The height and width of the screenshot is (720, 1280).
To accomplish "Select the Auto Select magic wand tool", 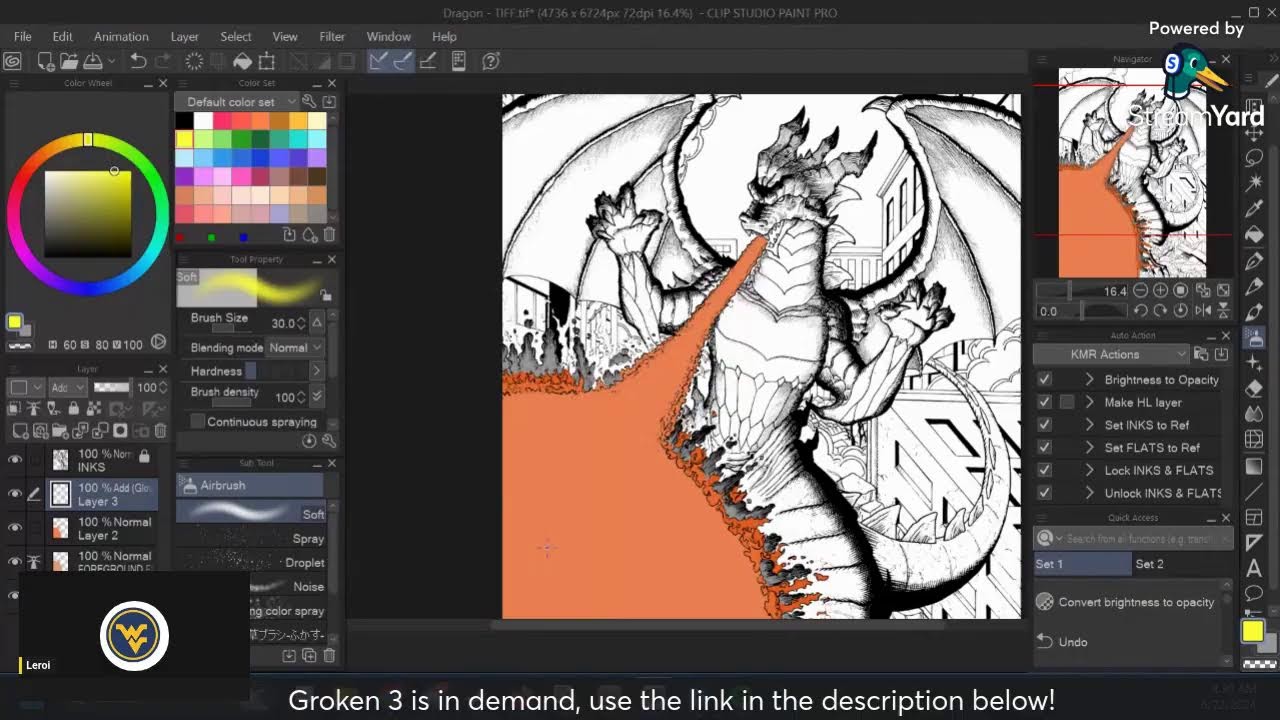I will 1253,183.
